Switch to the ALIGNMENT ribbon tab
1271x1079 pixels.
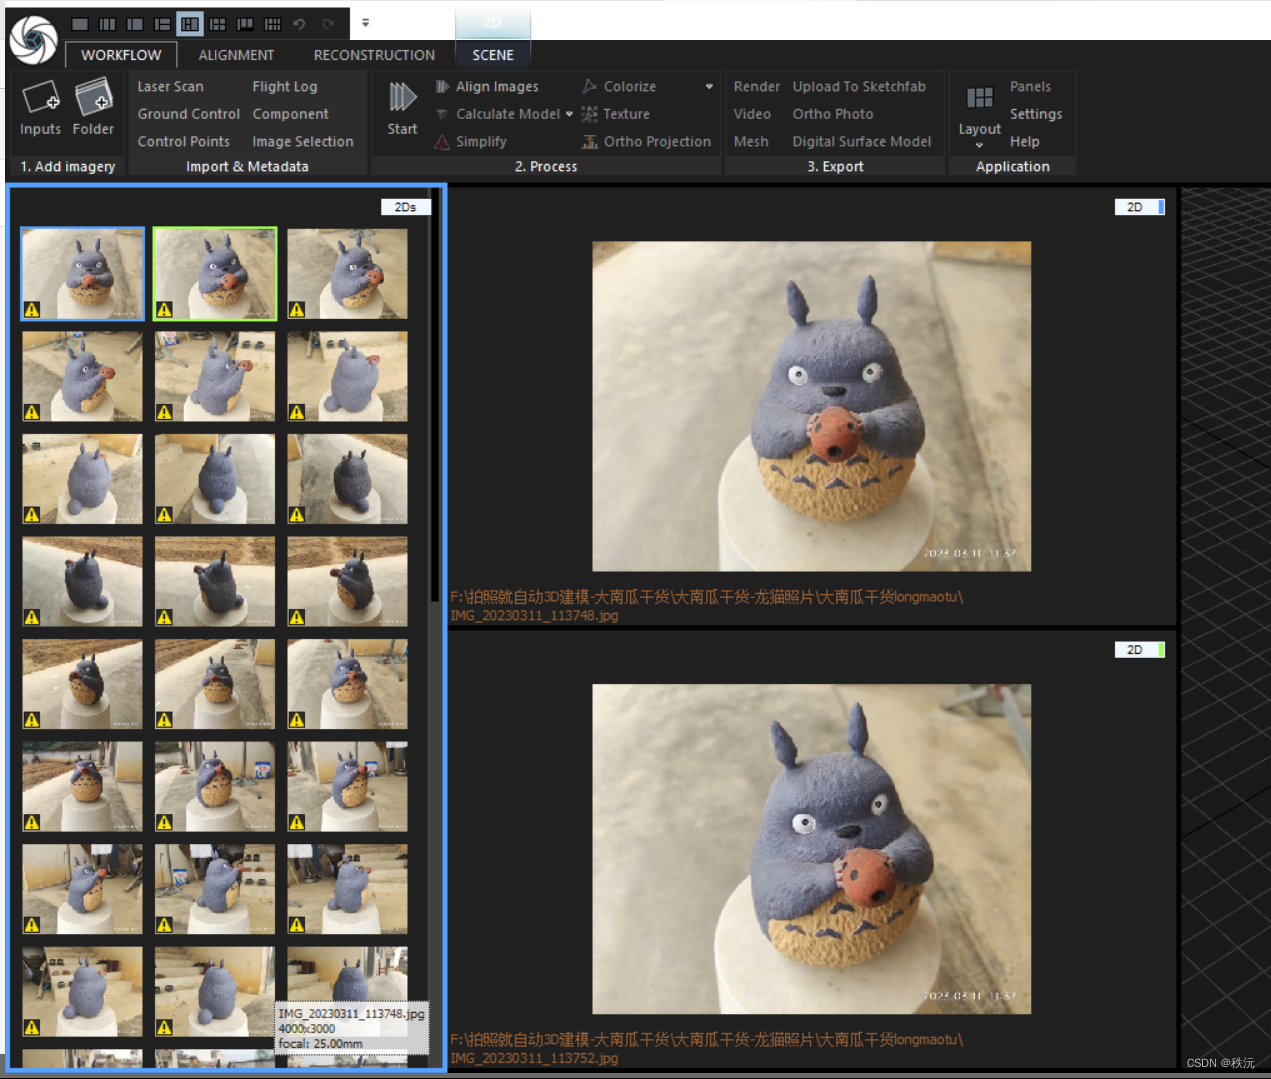236,55
